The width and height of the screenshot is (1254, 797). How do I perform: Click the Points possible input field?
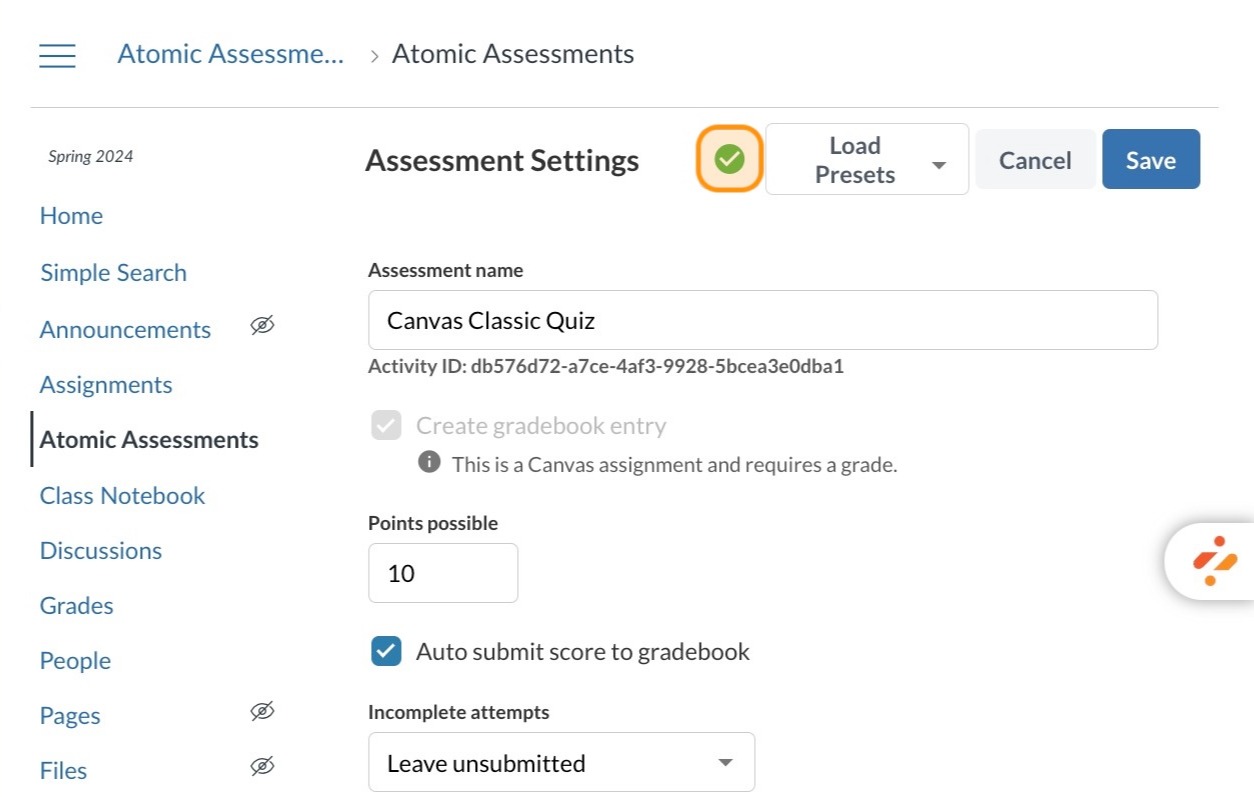(x=443, y=573)
